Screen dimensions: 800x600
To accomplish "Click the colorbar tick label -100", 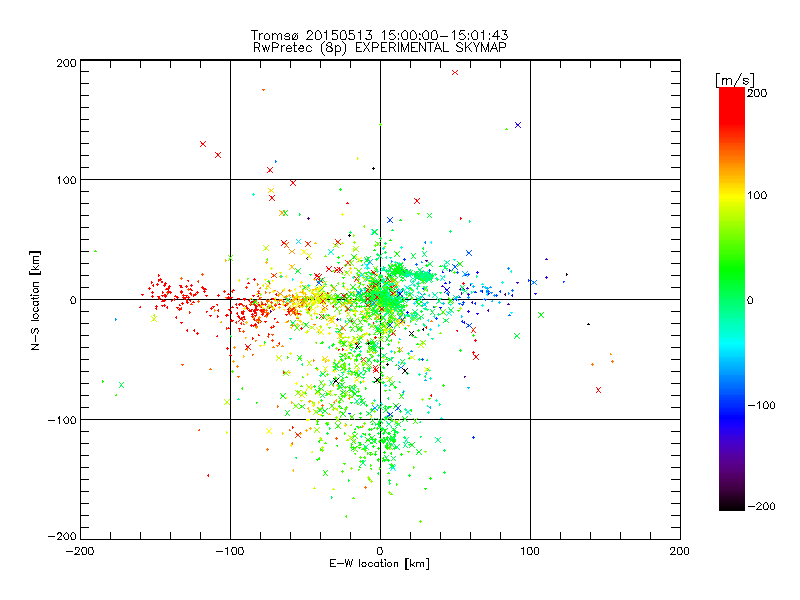I will 761,406.
